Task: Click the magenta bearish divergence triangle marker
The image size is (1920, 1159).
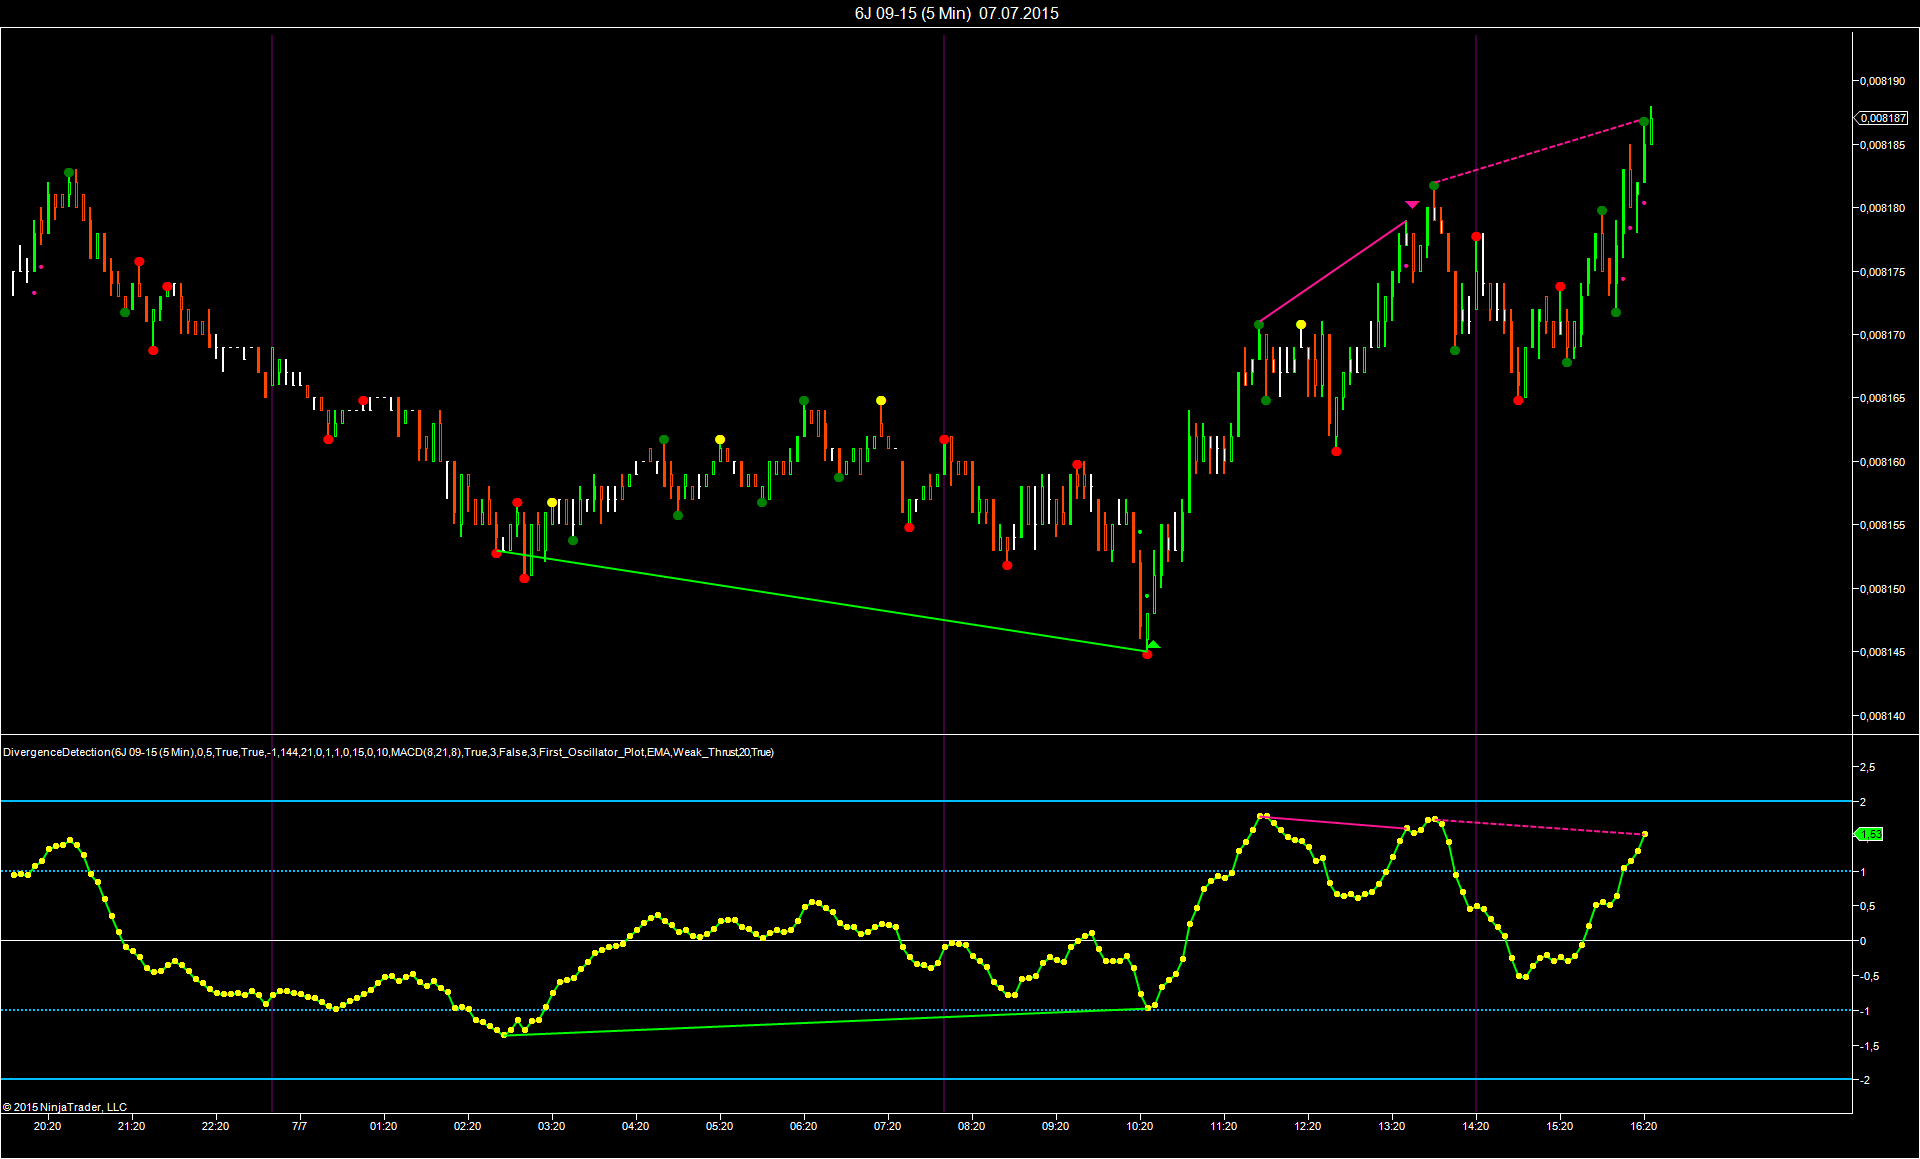Action: pyautogui.click(x=1412, y=205)
